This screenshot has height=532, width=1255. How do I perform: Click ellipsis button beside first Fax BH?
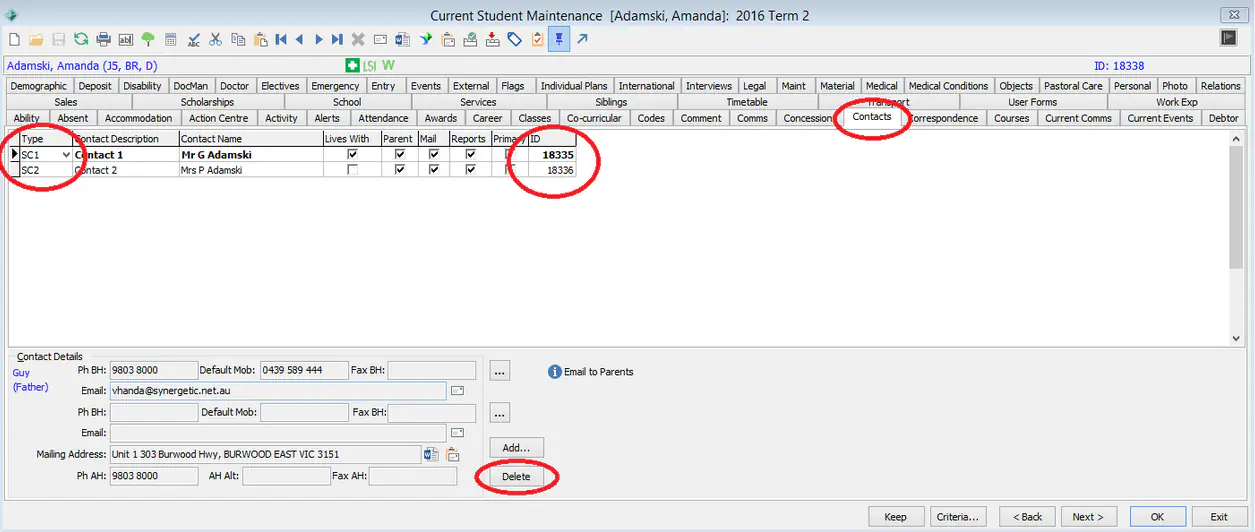click(x=501, y=371)
